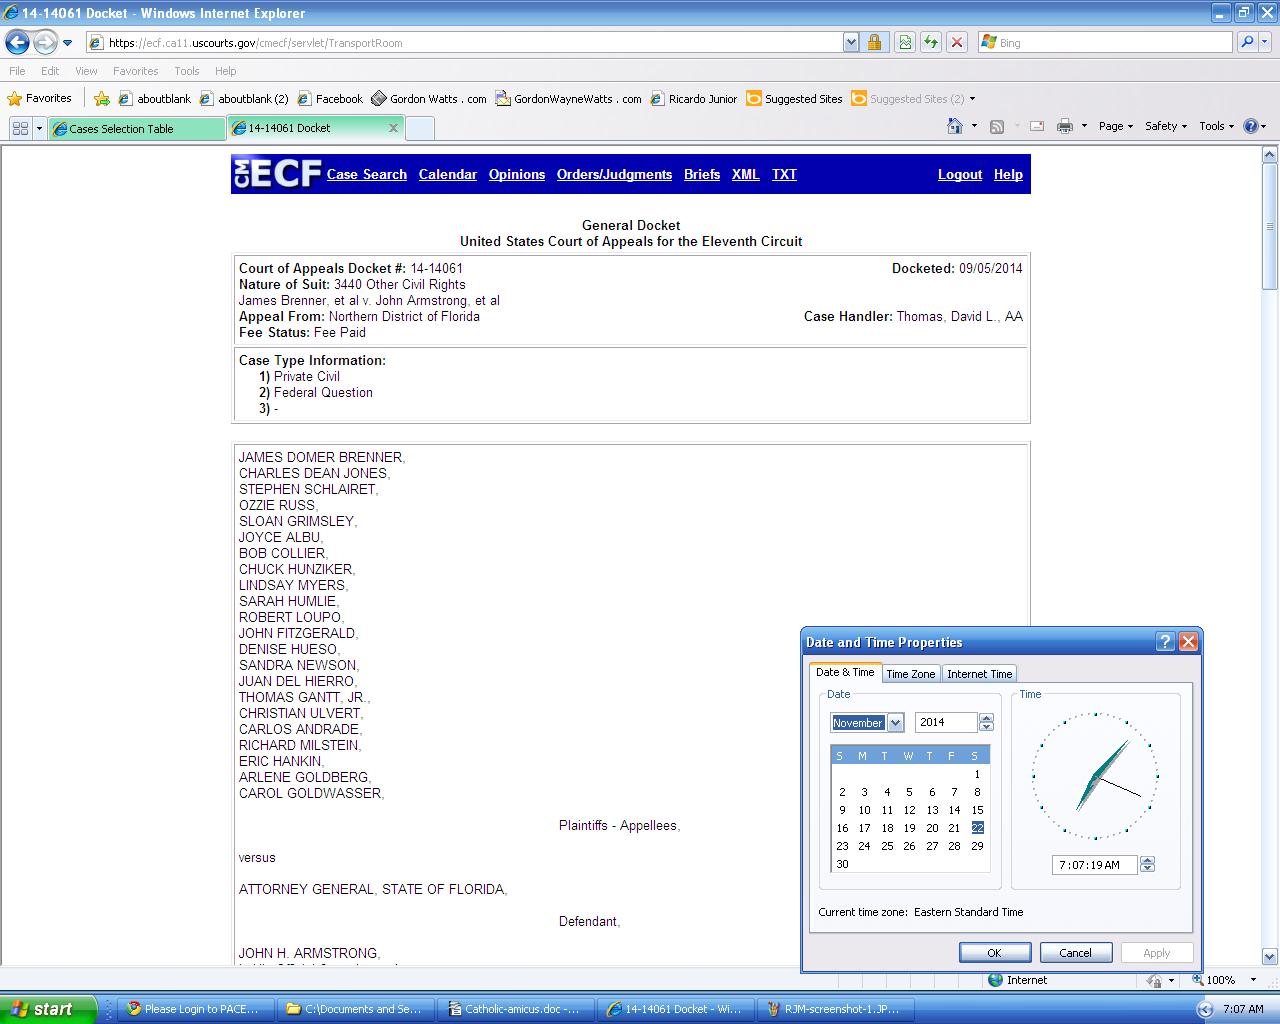Click the Help question mark icon

(1250, 126)
